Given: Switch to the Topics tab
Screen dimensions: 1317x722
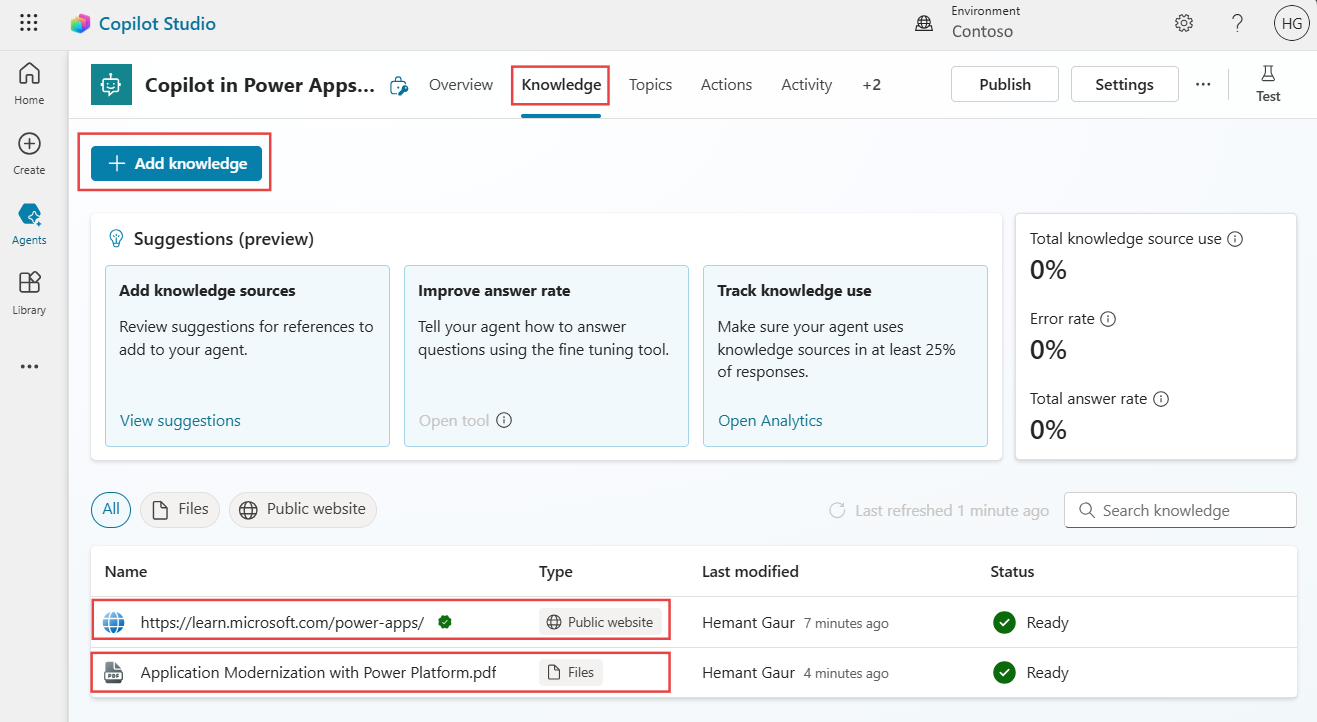Looking at the screenshot, I should tap(650, 85).
